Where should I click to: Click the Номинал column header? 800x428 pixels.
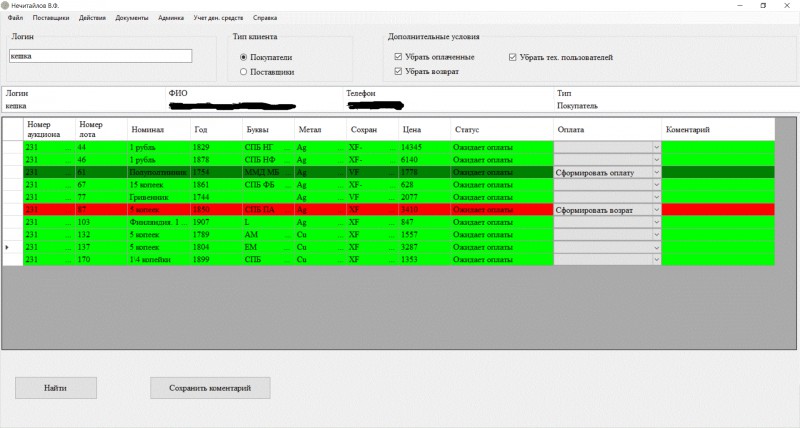click(159, 130)
